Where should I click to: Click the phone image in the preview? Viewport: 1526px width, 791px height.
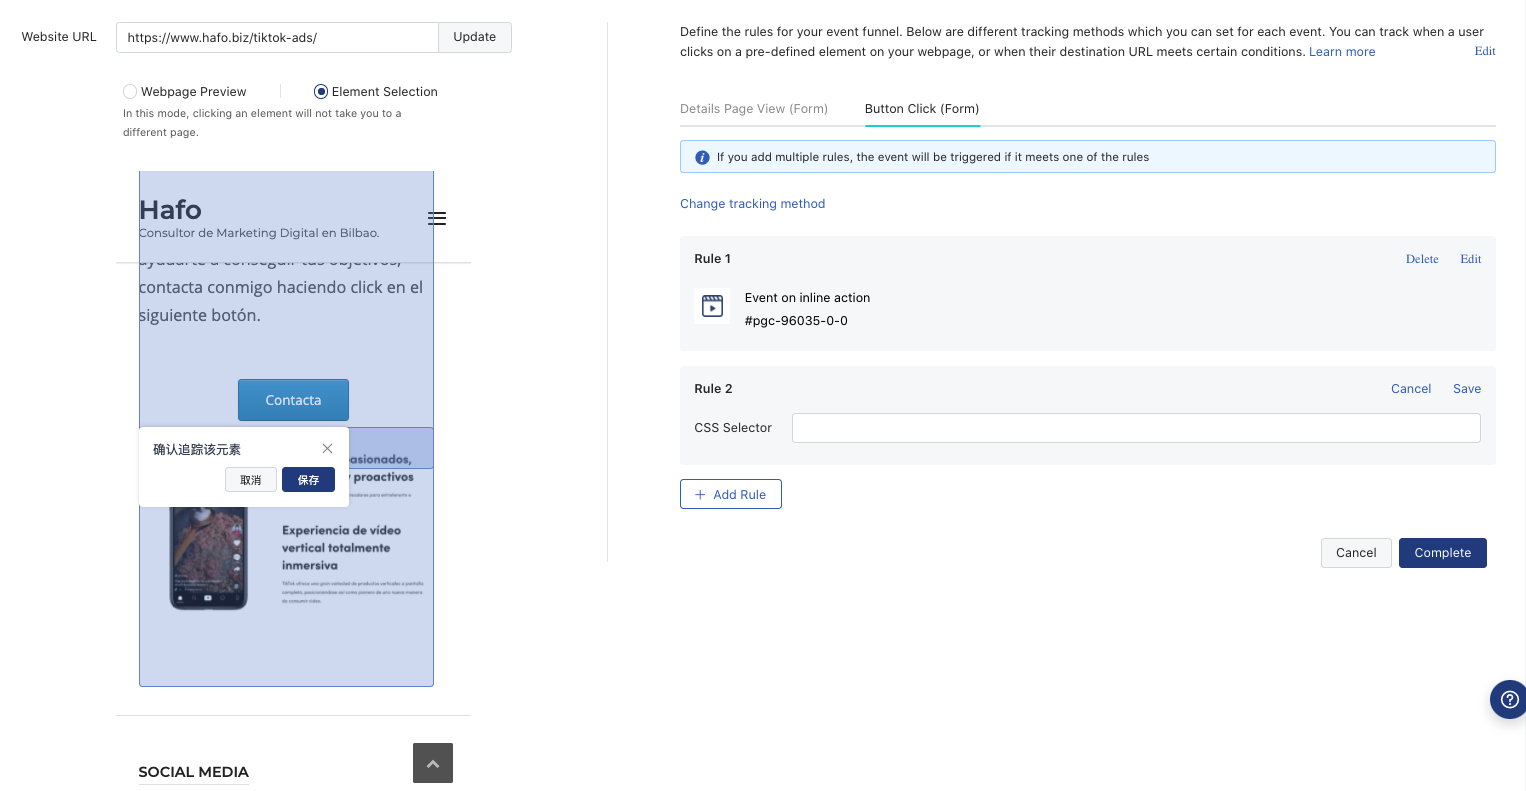[x=208, y=558]
